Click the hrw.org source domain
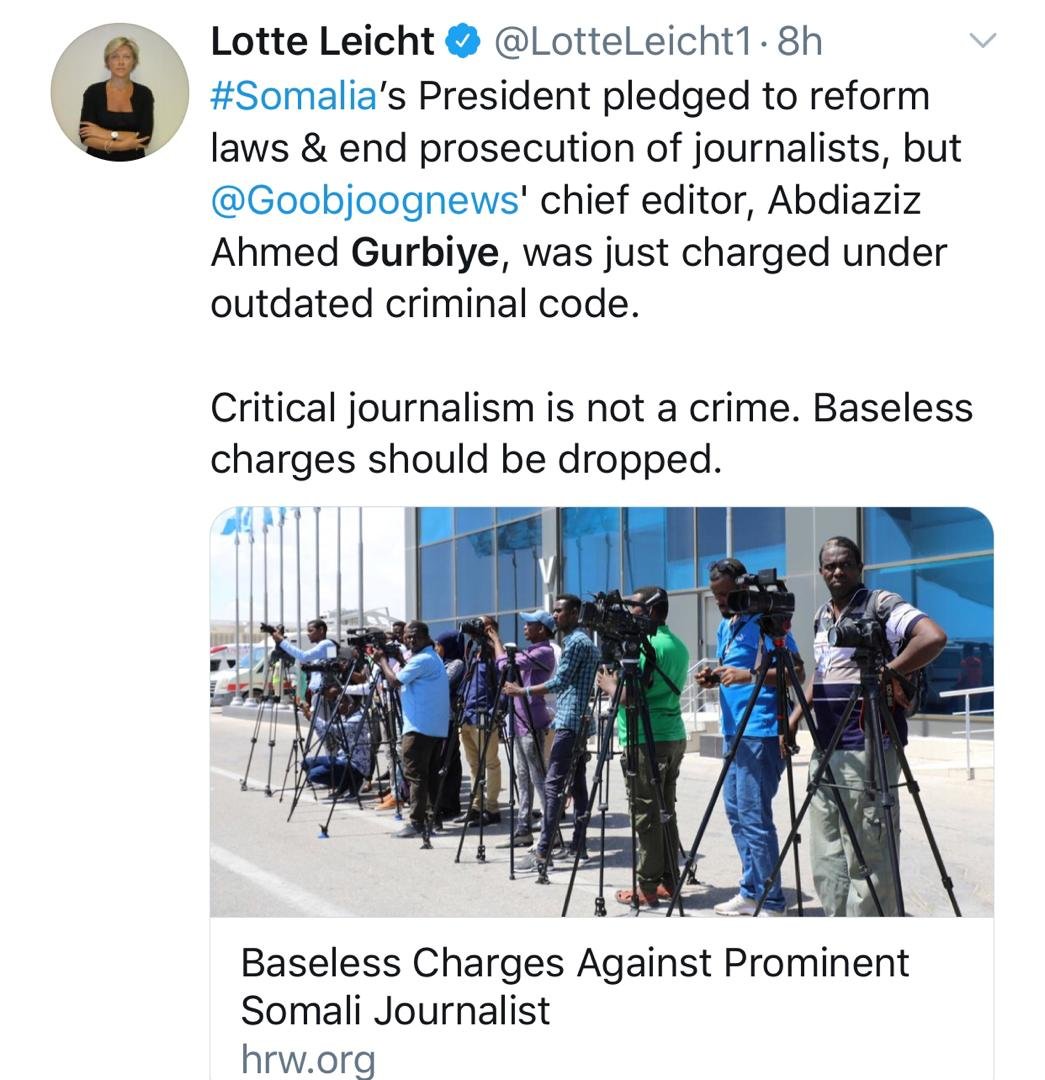Image resolution: width=1045 pixels, height=1080 pixels. click(x=308, y=1059)
